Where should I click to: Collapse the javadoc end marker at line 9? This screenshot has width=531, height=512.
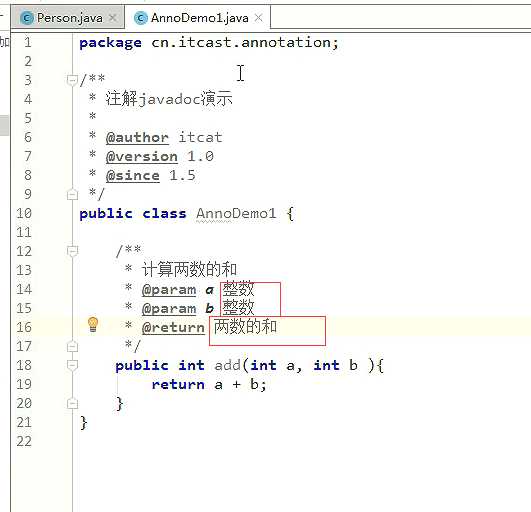click(x=72, y=194)
